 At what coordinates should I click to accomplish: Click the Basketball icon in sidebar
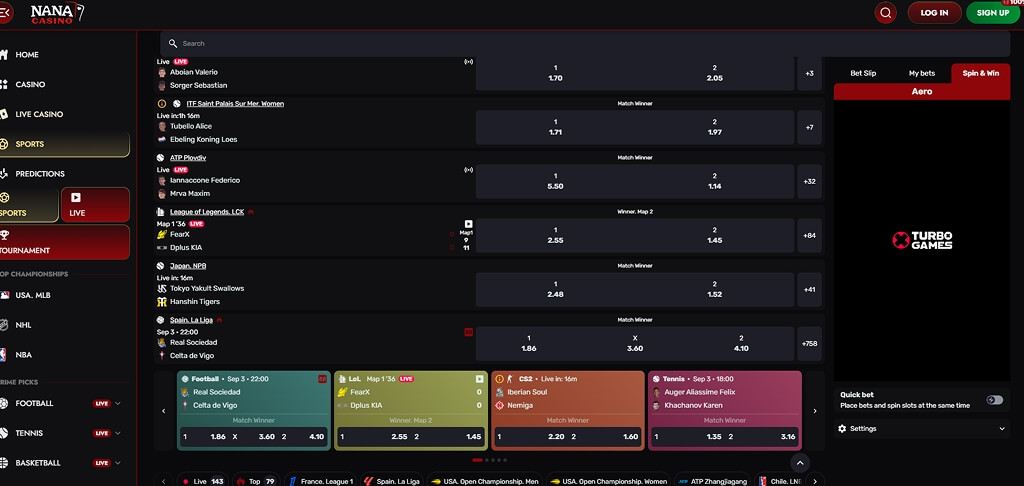[x=3, y=463]
